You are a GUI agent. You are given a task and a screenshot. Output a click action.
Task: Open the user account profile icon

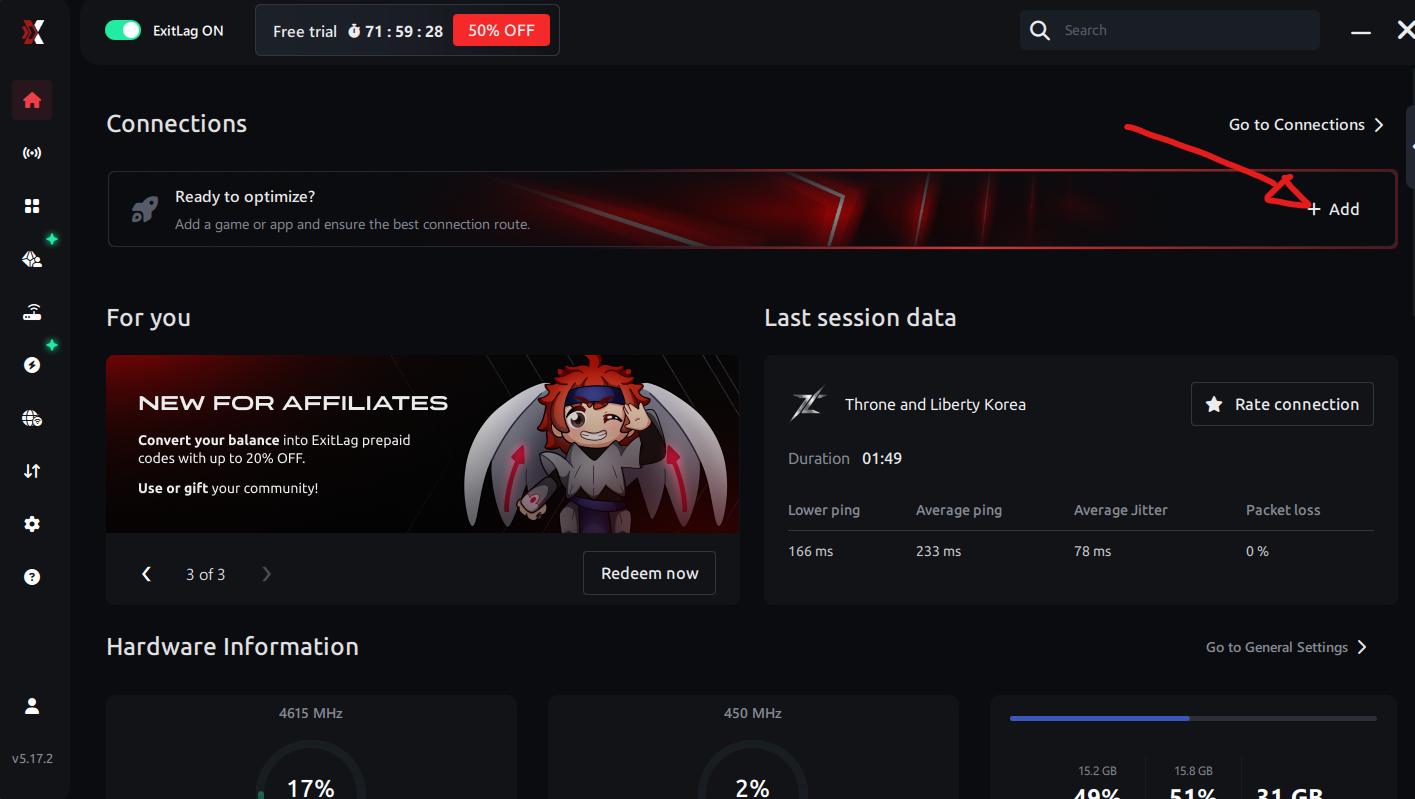click(32, 706)
